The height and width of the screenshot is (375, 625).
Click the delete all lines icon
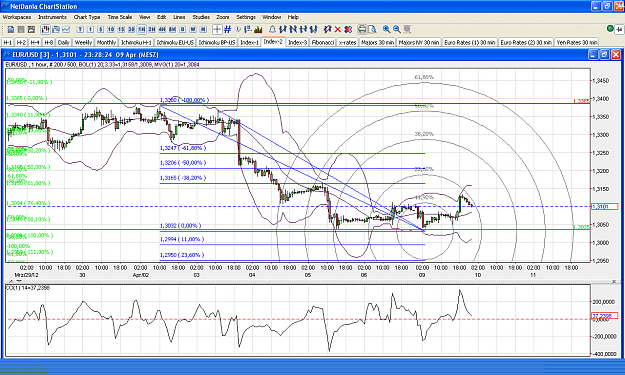pyautogui.click(x=348, y=29)
